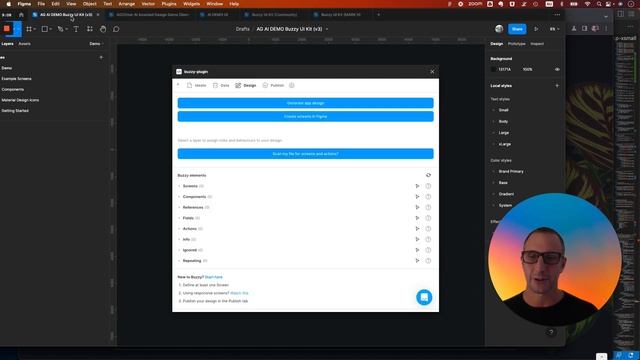This screenshot has height=360, width=640.
Task: Show info for Fields row
Action: pos(428,218)
